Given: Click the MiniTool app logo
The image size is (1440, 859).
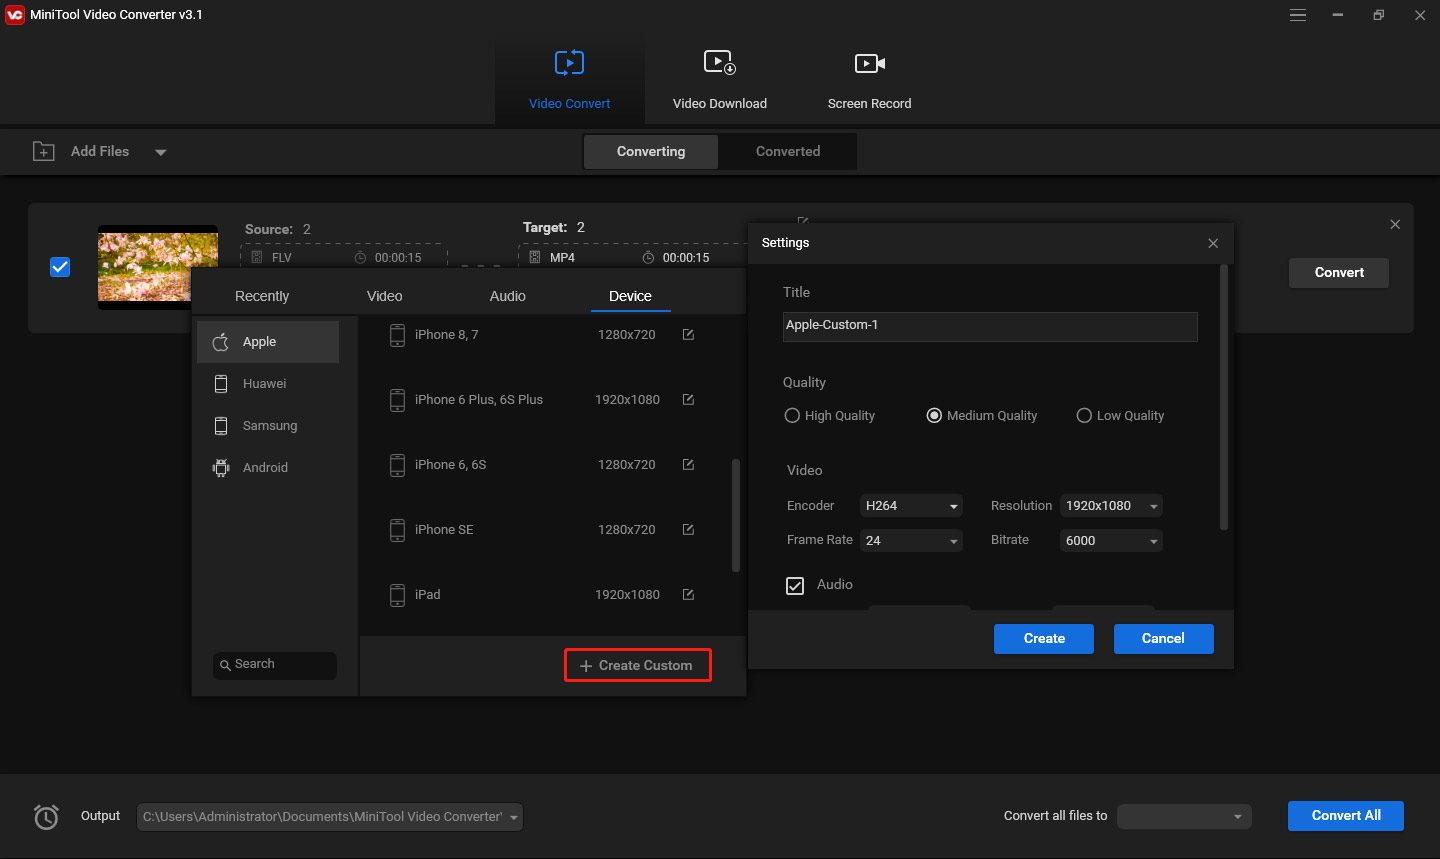Looking at the screenshot, I should point(15,15).
